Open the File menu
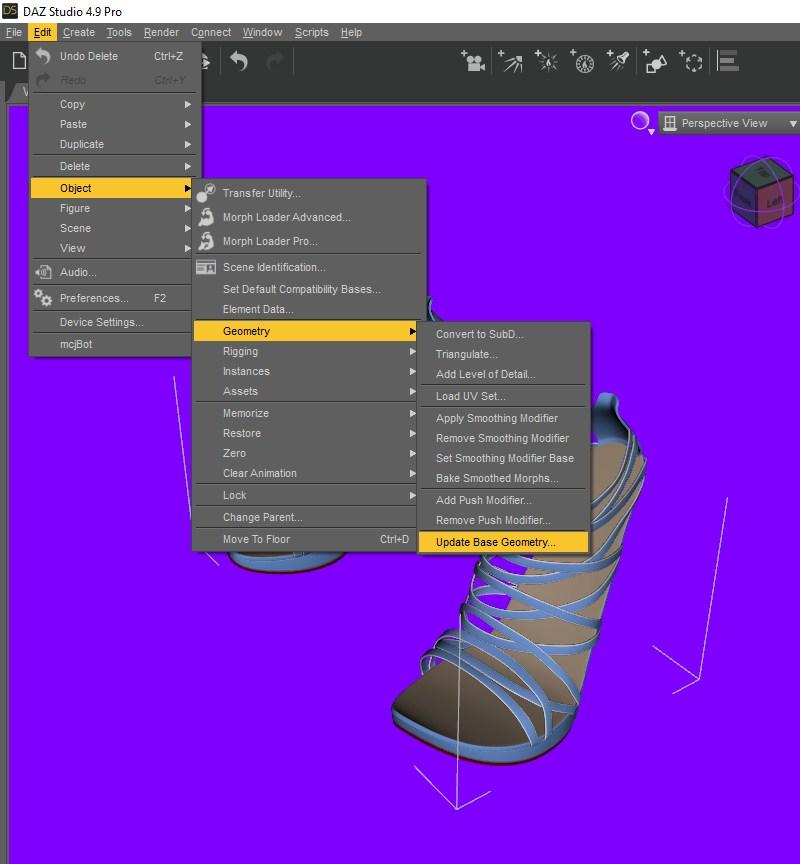Image resolution: width=800 pixels, height=864 pixels. click(14, 33)
